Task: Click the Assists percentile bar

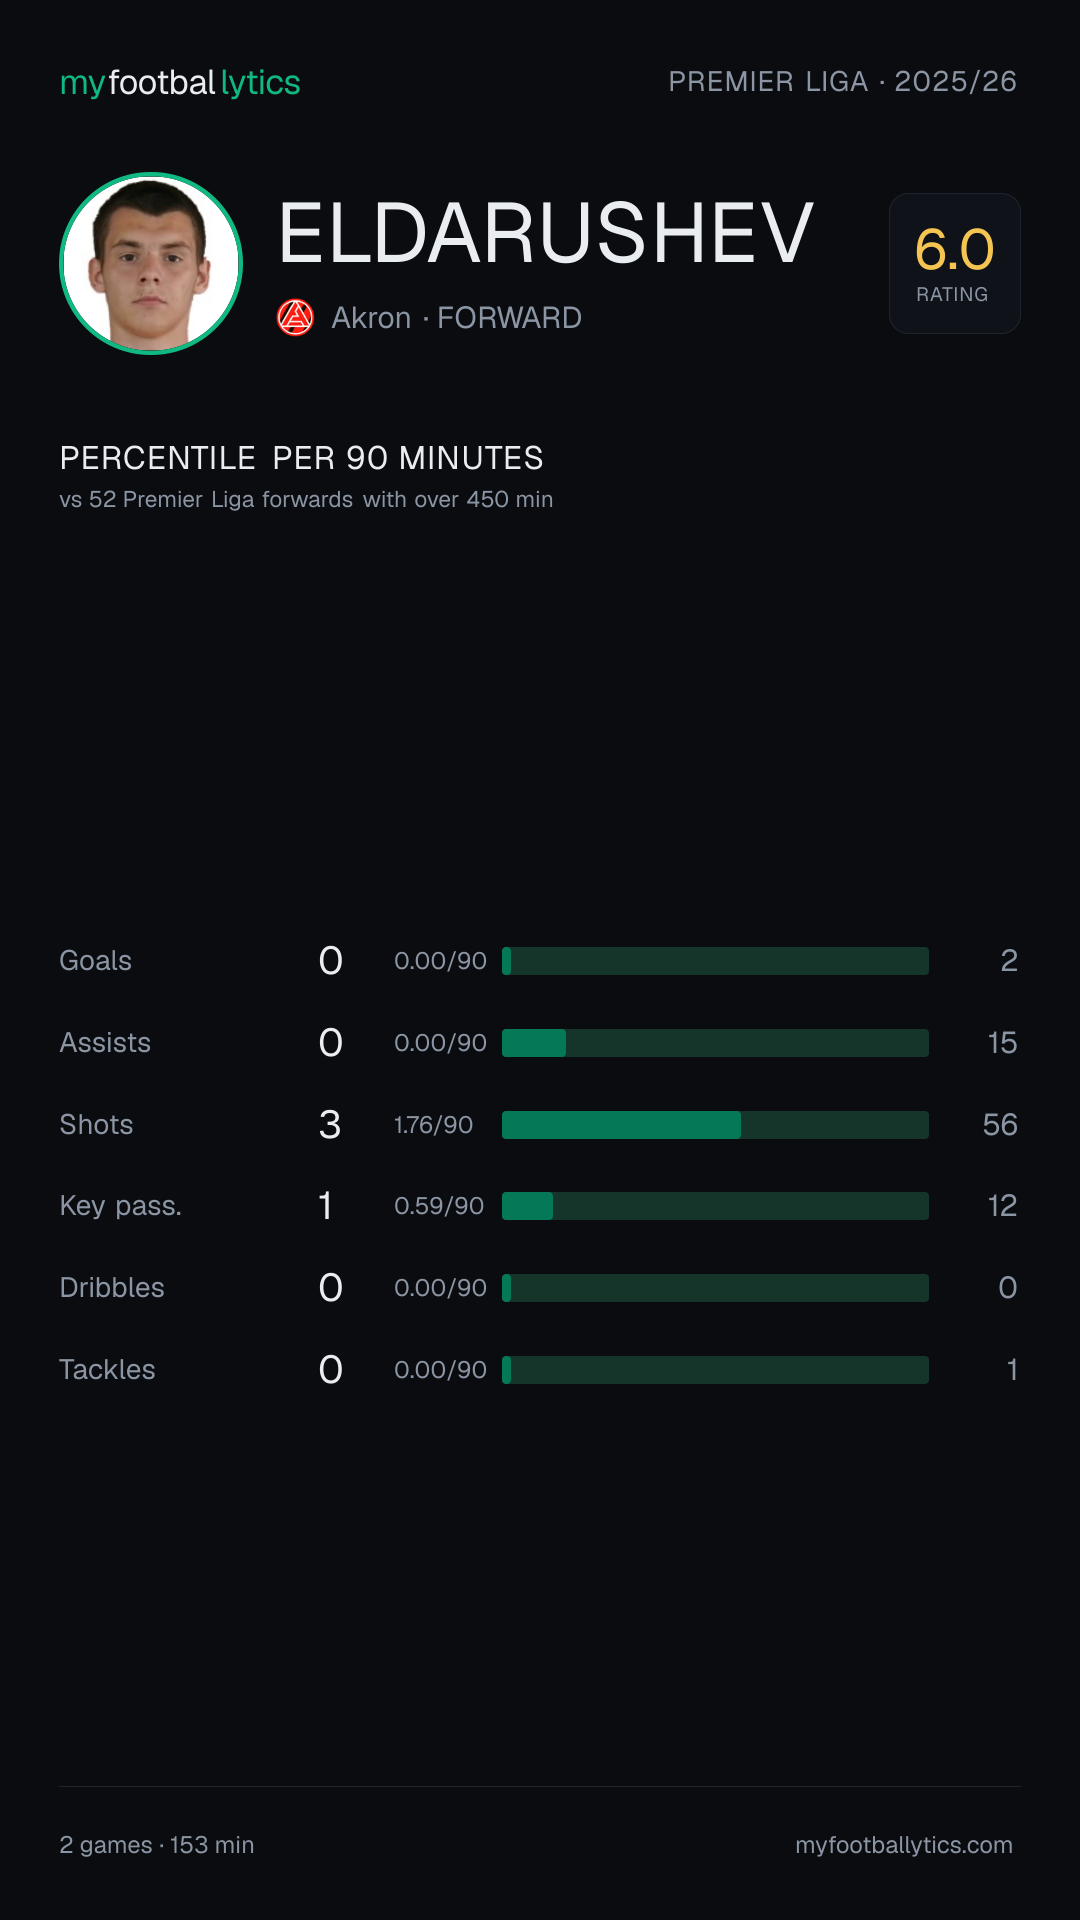Action: click(x=715, y=1043)
